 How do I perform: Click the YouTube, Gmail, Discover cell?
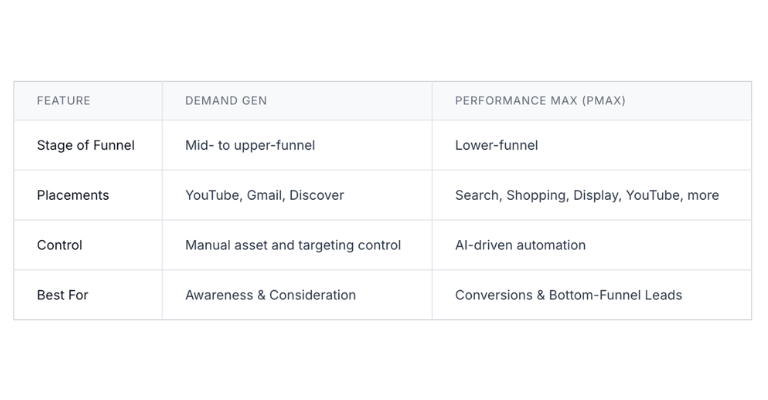[264, 195]
